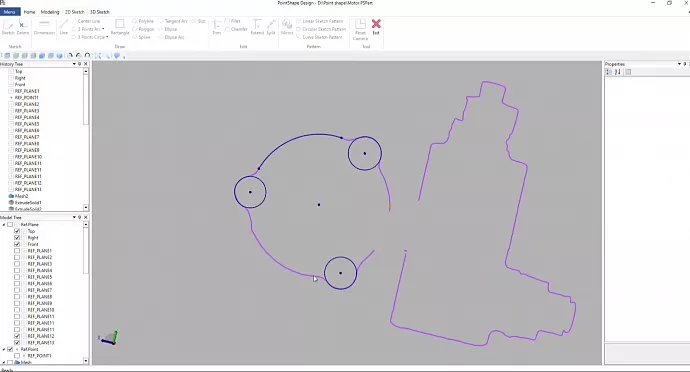Viewport: 690px width, 372px height.
Task: Collapse the Ref.Point node in Model Tree
Action: 4,349
